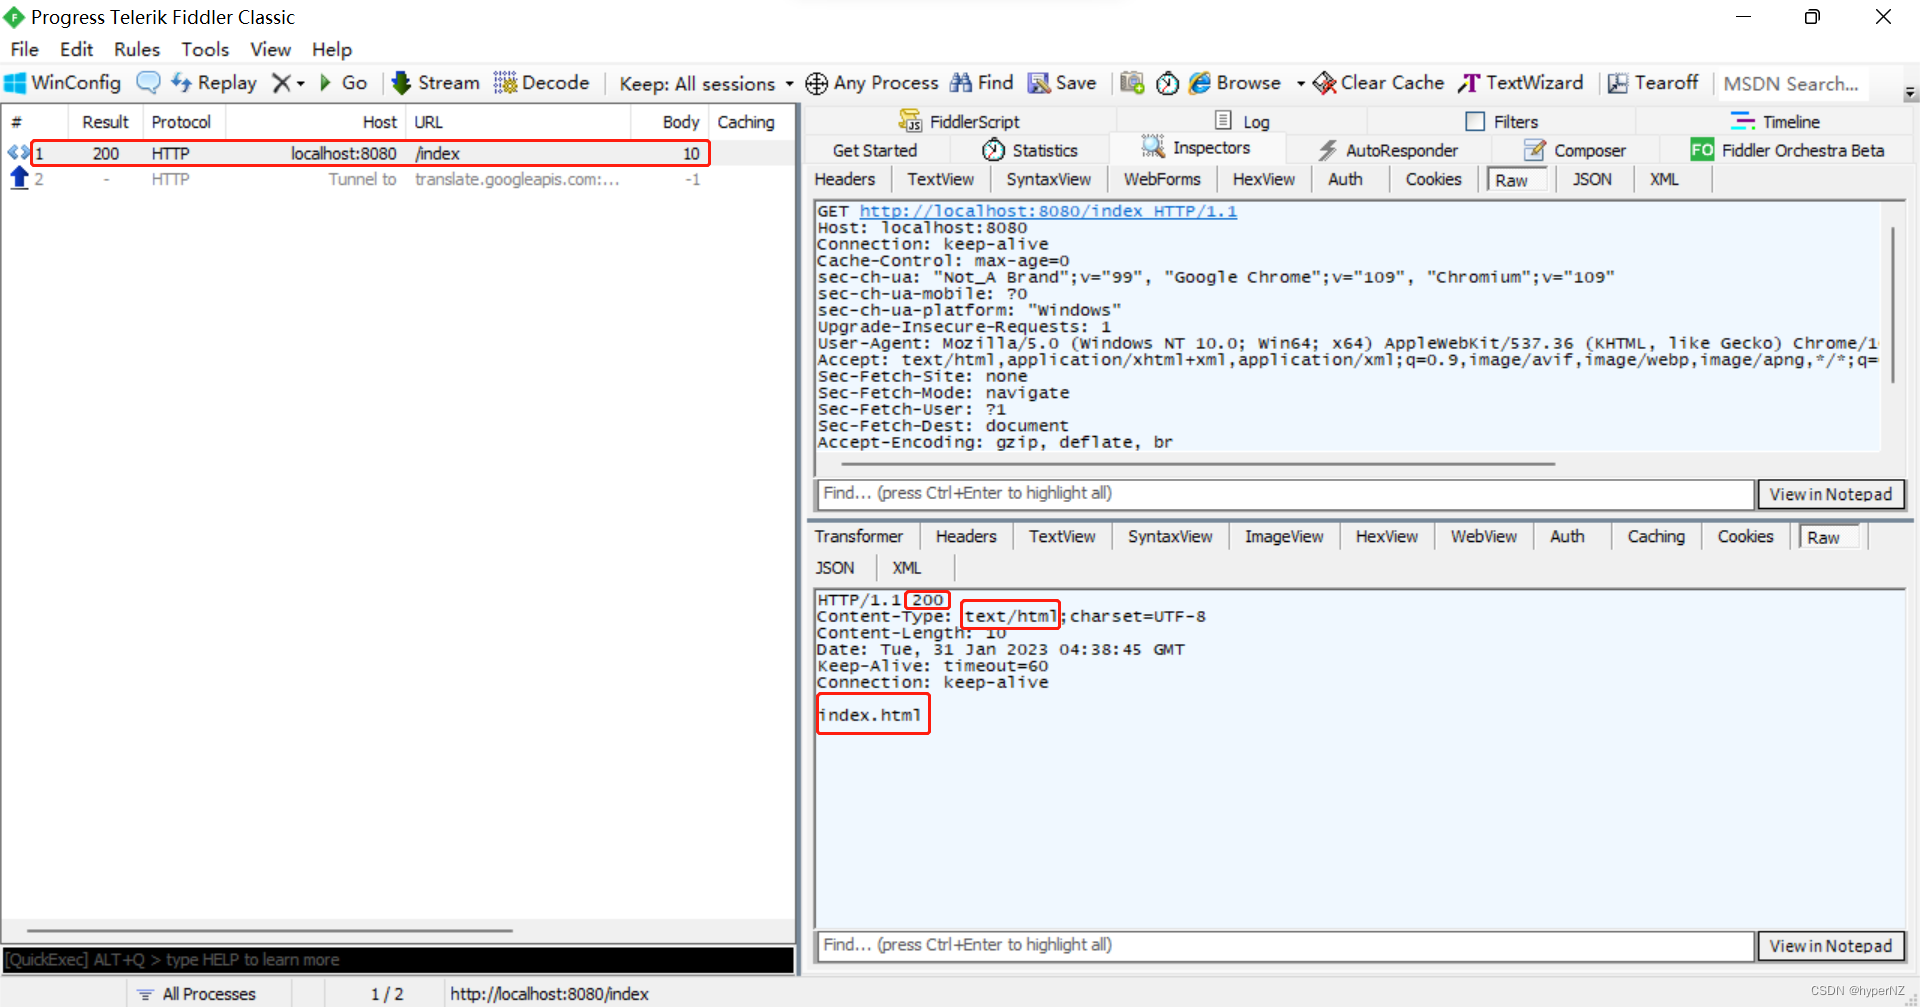Click request pane horizontal scrollbar
The height and width of the screenshot is (1007, 1920).
click(x=1198, y=464)
